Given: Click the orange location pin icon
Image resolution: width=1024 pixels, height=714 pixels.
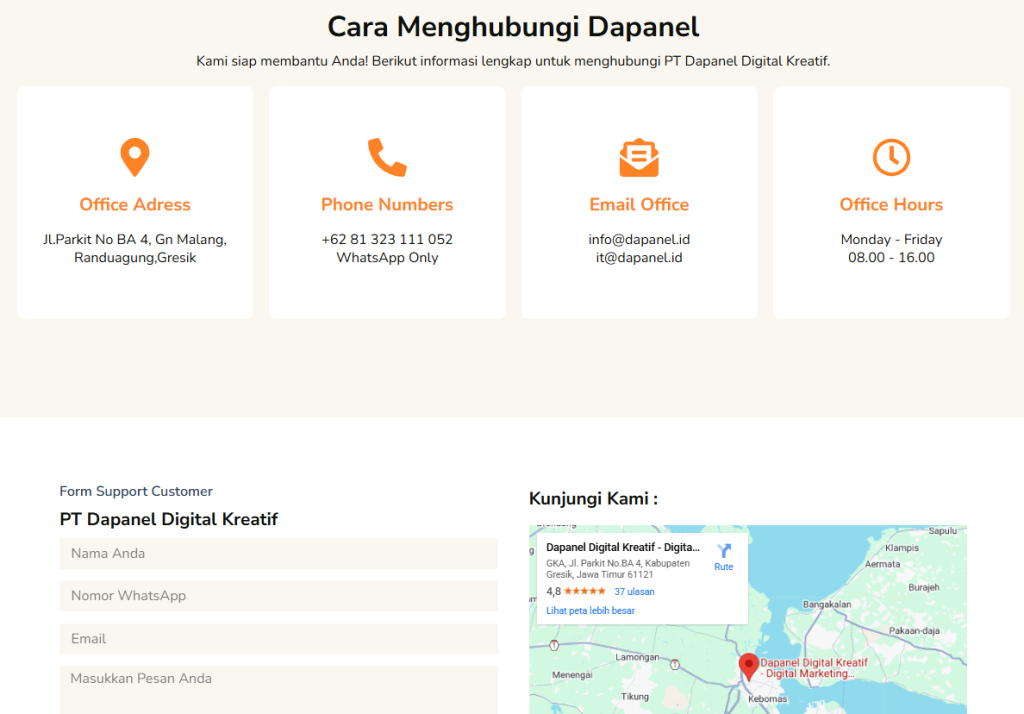Looking at the screenshot, I should coord(135,157).
